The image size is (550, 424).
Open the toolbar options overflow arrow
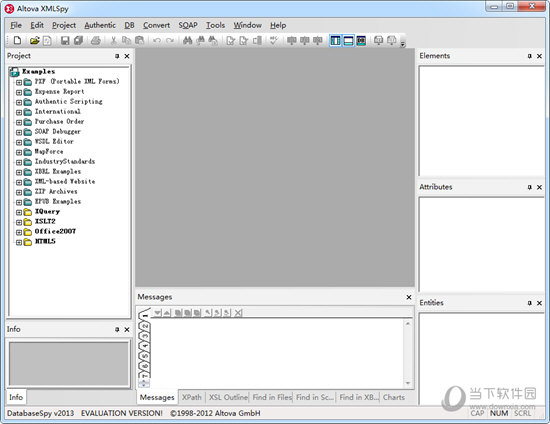(403, 44)
